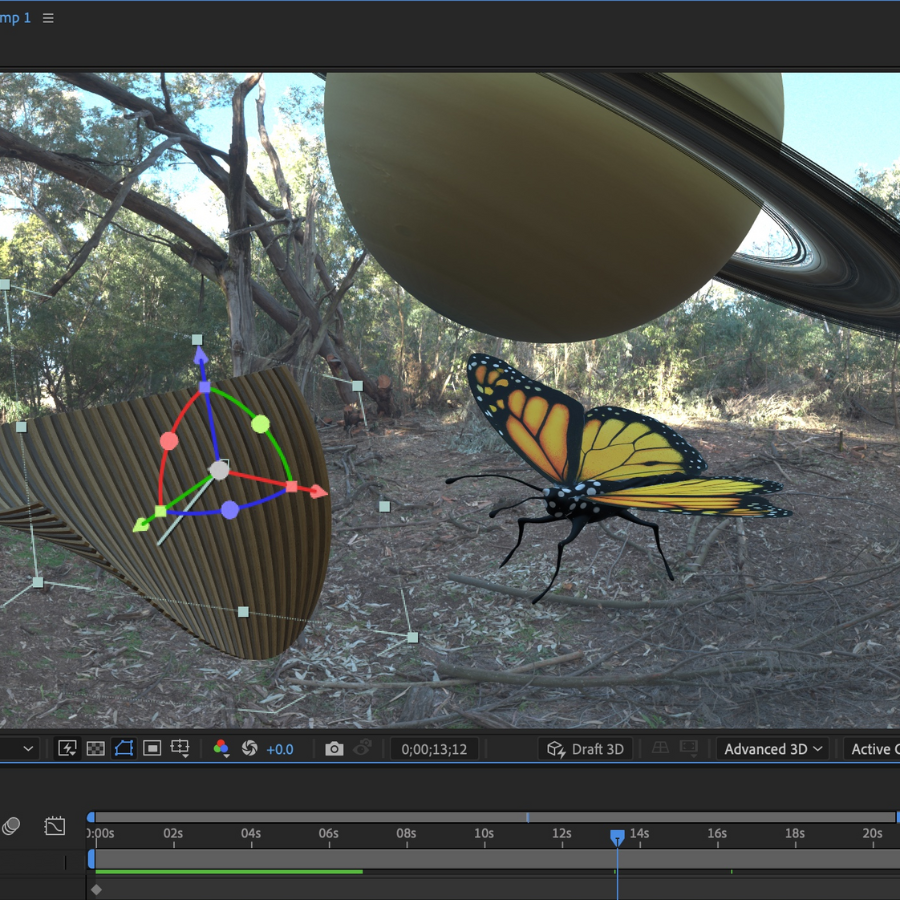The height and width of the screenshot is (900, 900).
Task: Open the Active Camera view dropdown
Action: click(874, 749)
